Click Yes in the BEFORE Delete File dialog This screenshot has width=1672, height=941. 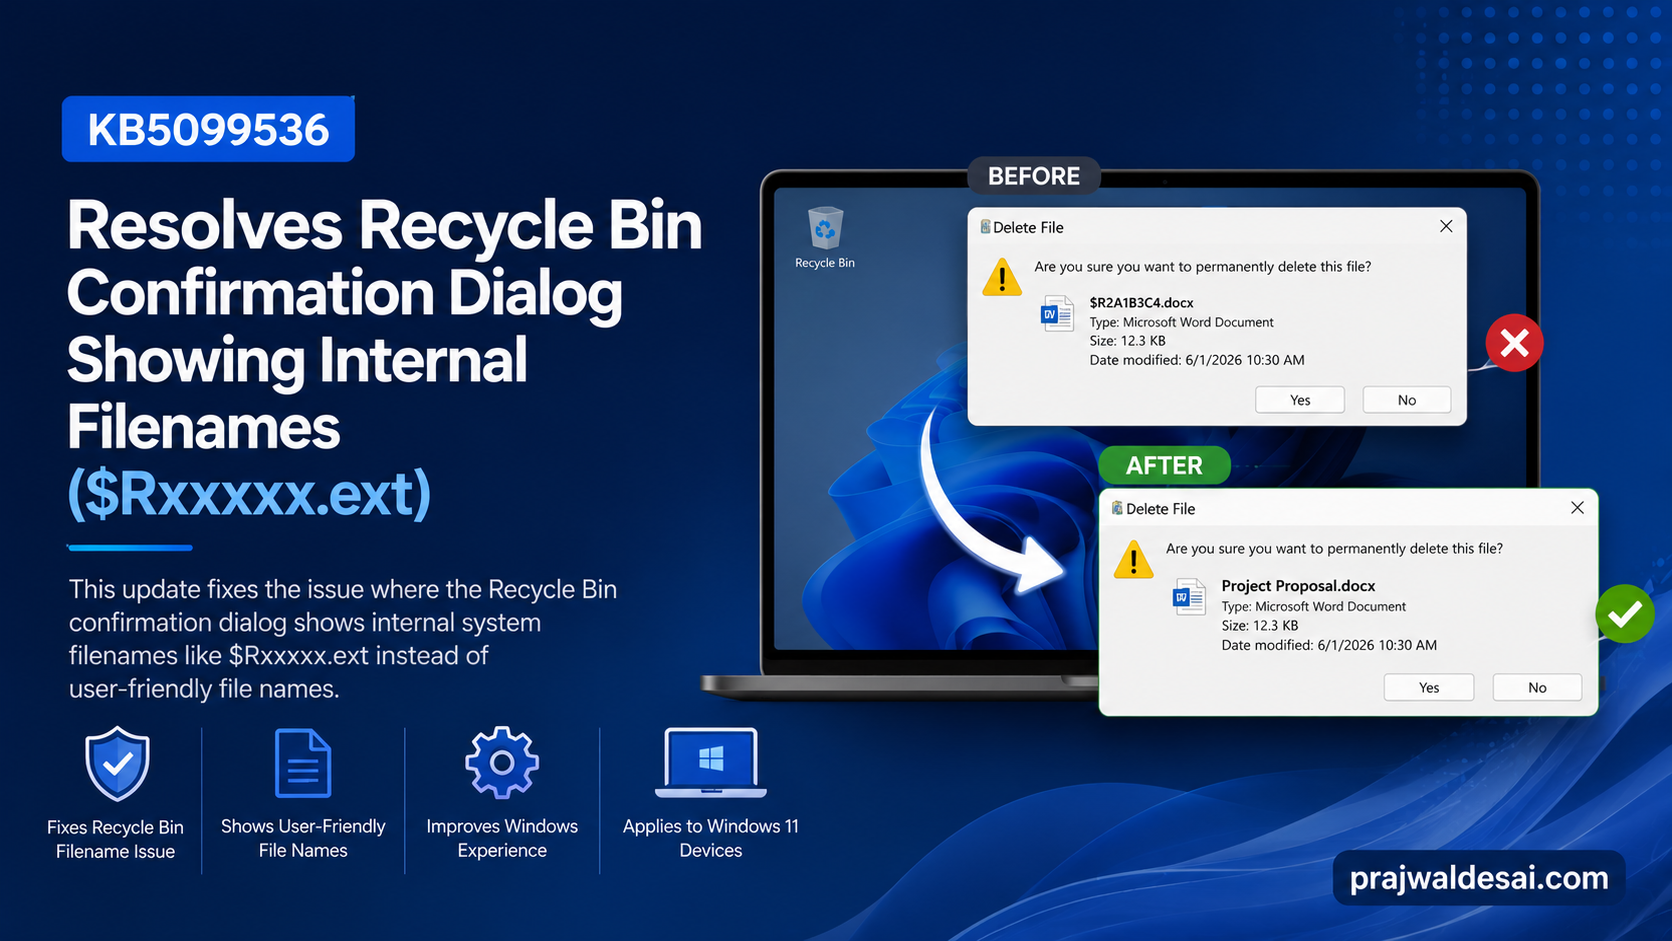pyautogui.click(x=1300, y=400)
